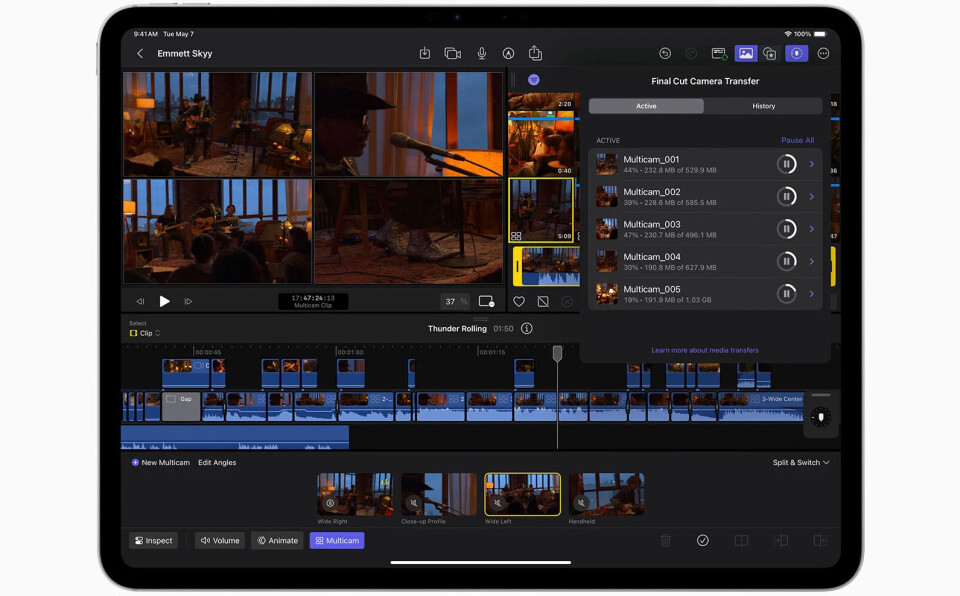The image size is (960, 596).
Task: Open the more options ellipsis icon
Action: 824,53
